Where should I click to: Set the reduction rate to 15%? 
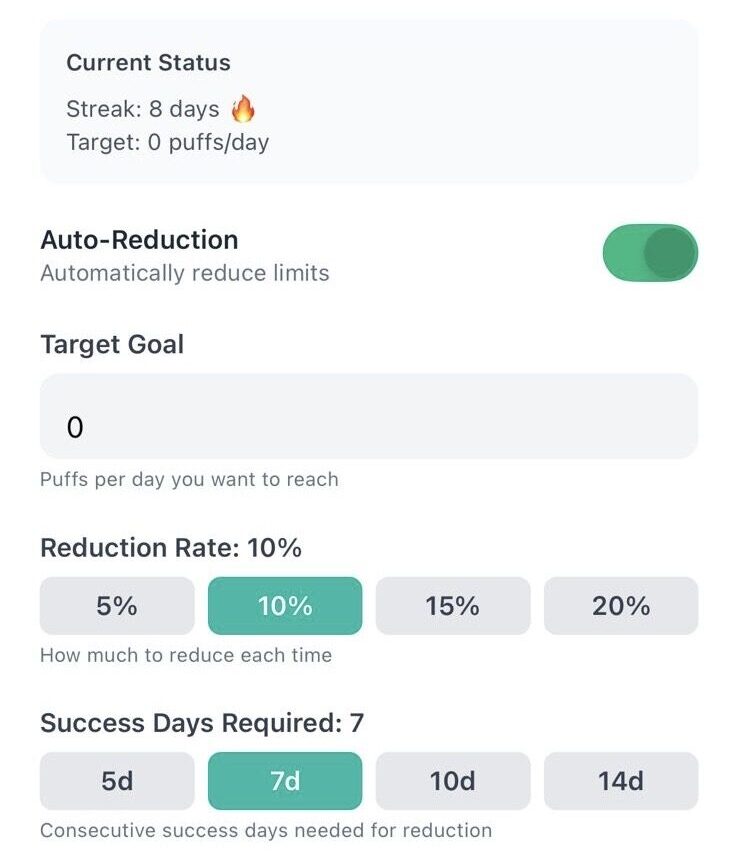(453, 606)
